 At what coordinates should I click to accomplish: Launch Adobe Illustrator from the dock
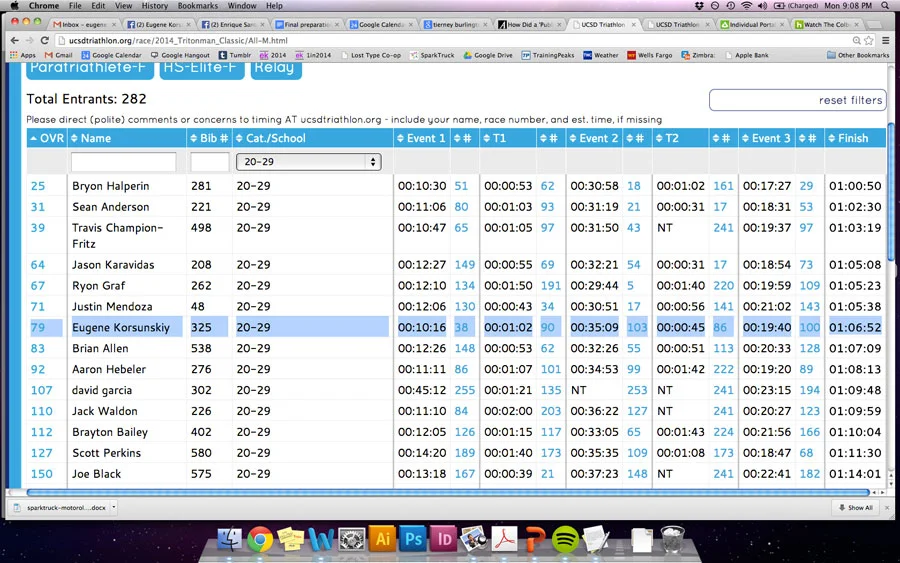(382, 539)
